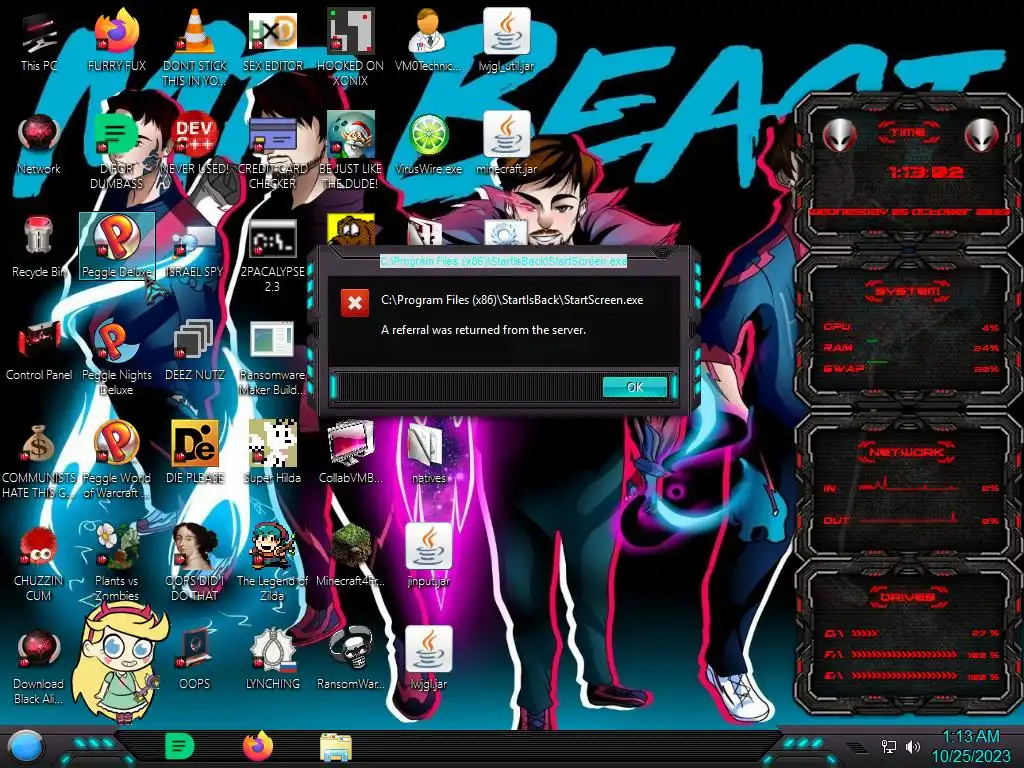This screenshot has height=768, width=1024.
Task: Click the left alien head gadget icon
Action: [839, 136]
